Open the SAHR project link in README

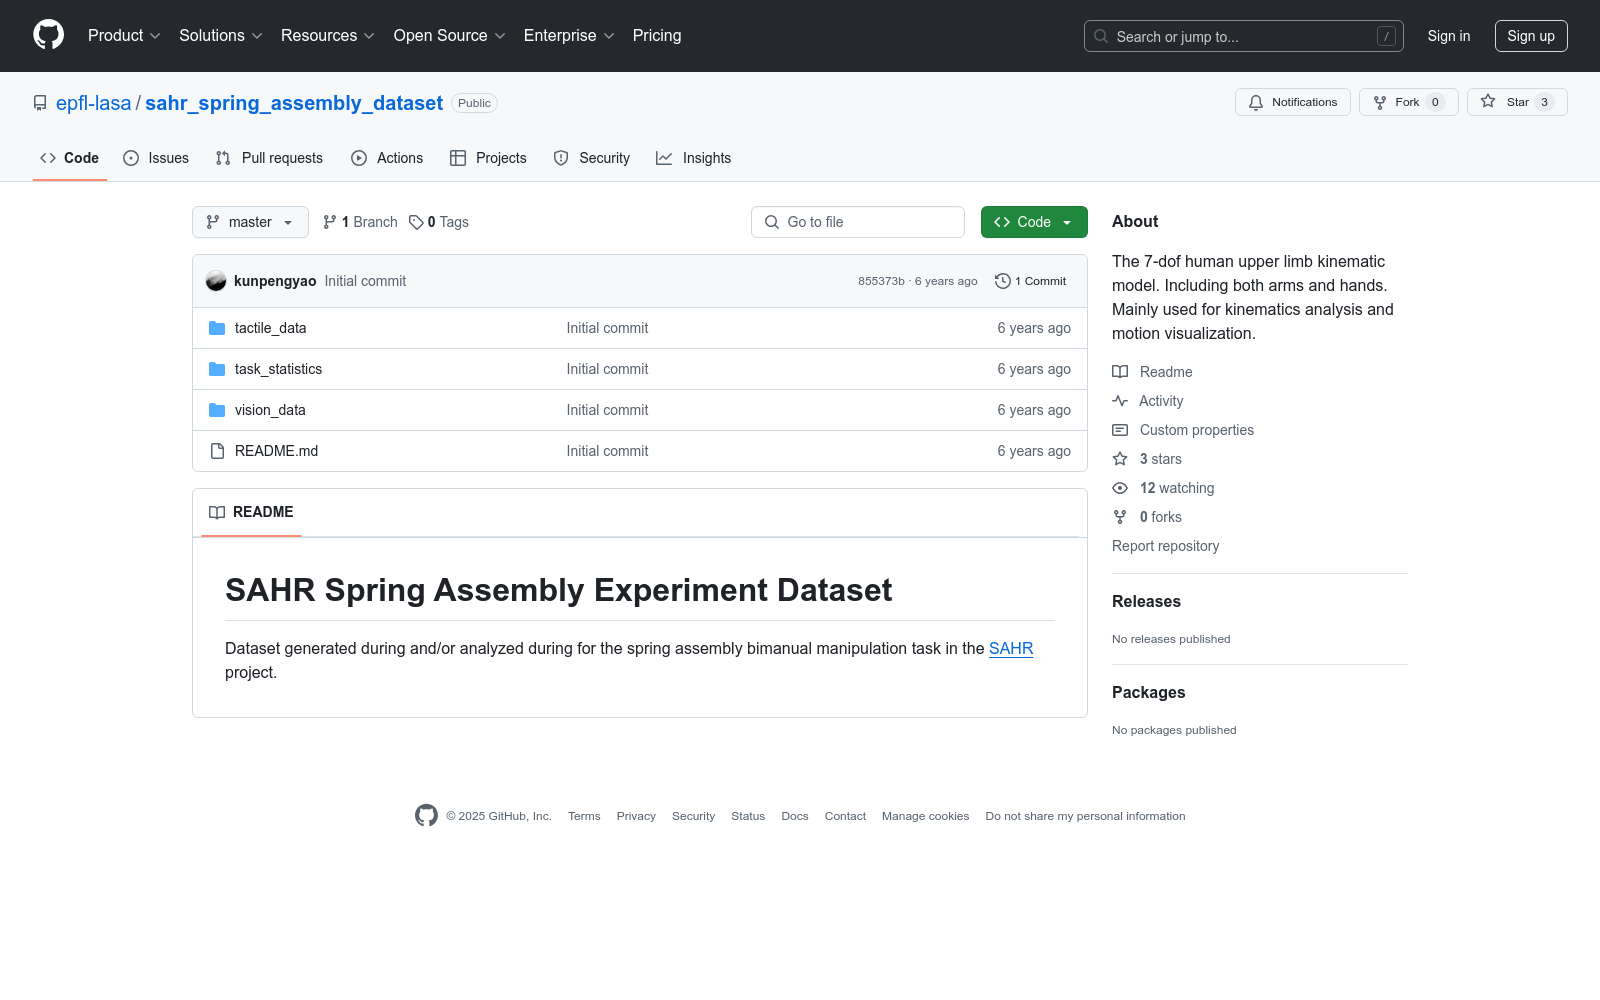1011,648
